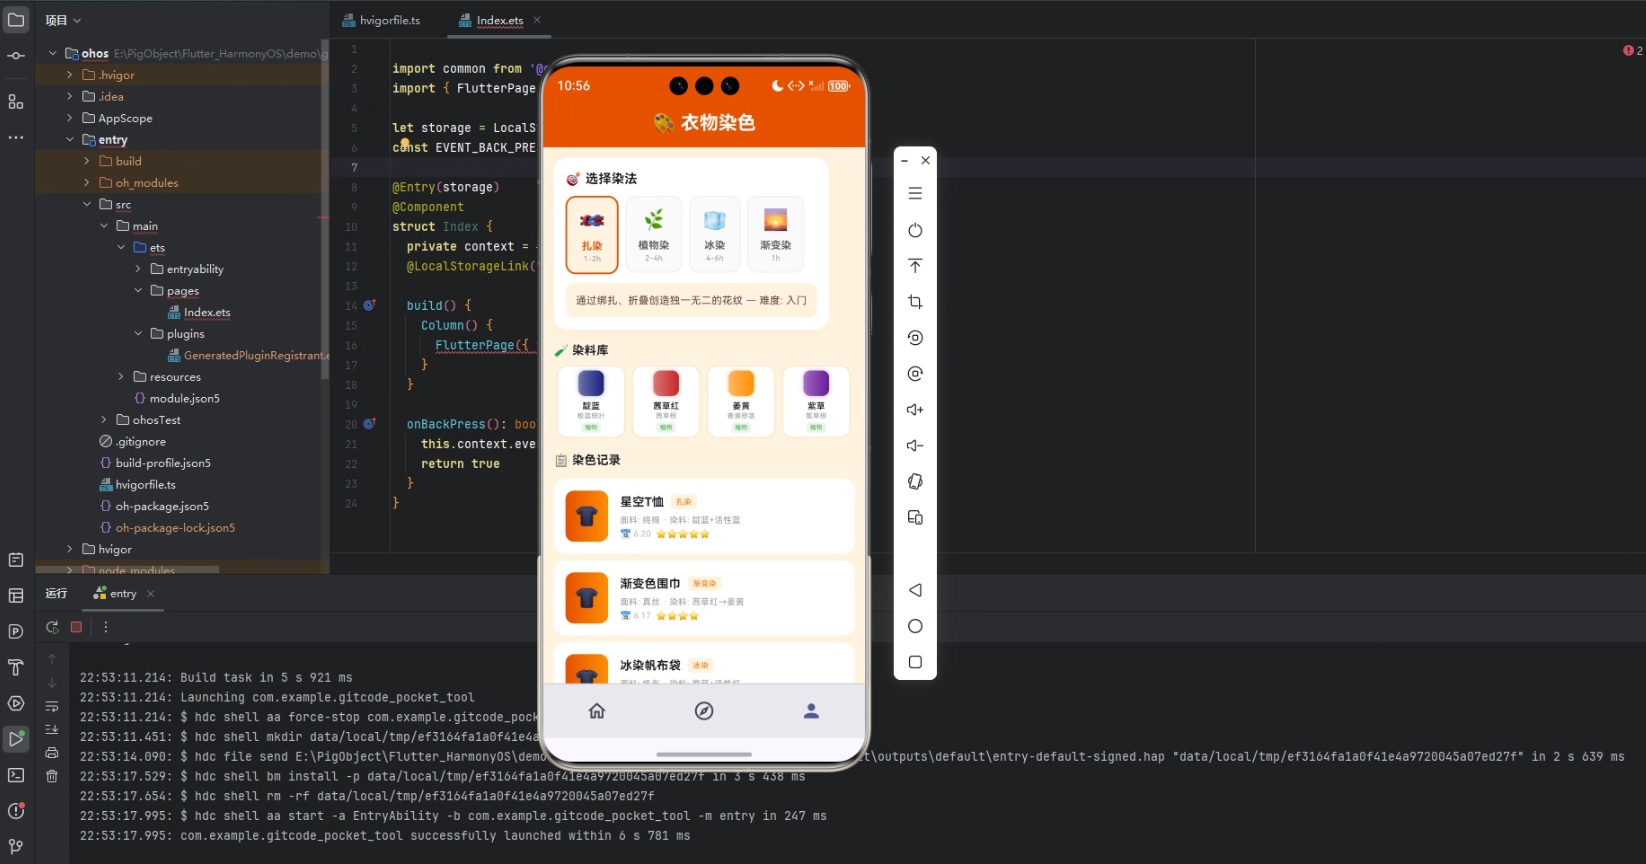The height and width of the screenshot is (864, 1646).
Task: Open the Run tool window sidebar icon
Action: tap(16, 739)
